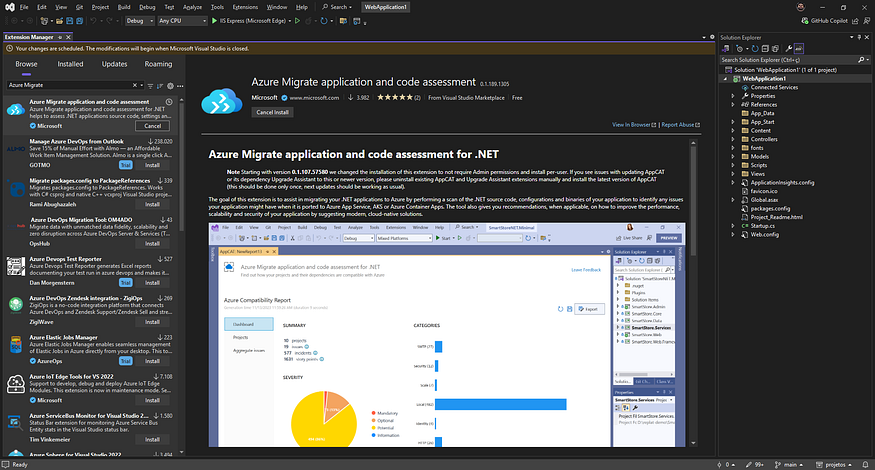Click Solution Explorer pending changes filter icon
Screen dimensions: 875x470
pos(739,49)
